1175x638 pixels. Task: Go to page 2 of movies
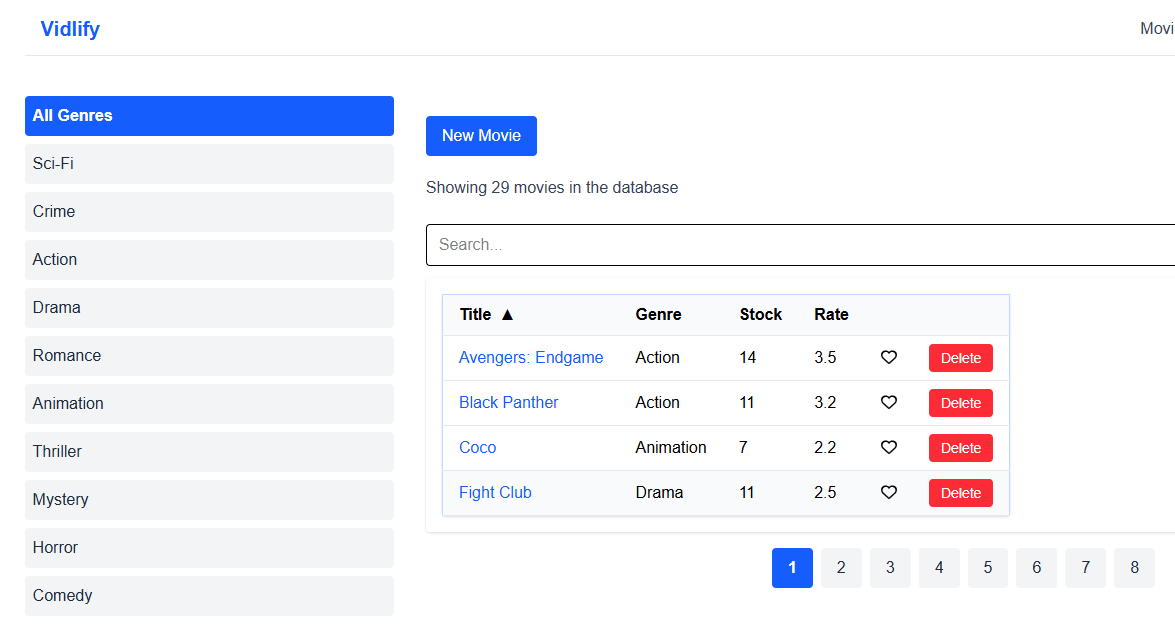click(841, 568)
